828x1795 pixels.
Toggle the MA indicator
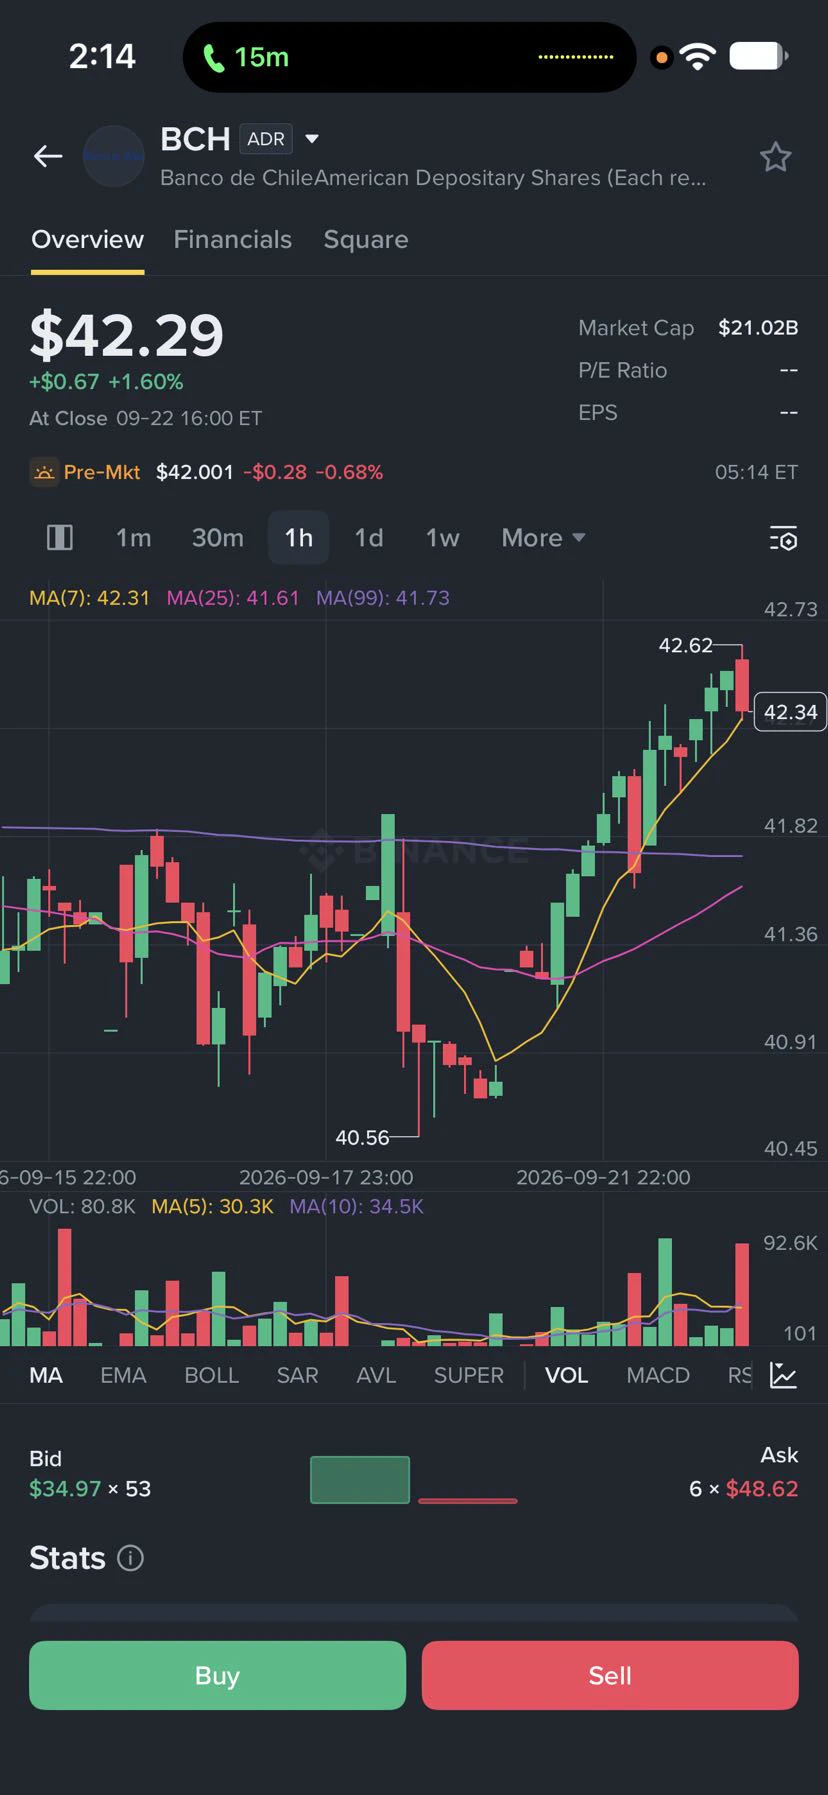point(46,1375)
